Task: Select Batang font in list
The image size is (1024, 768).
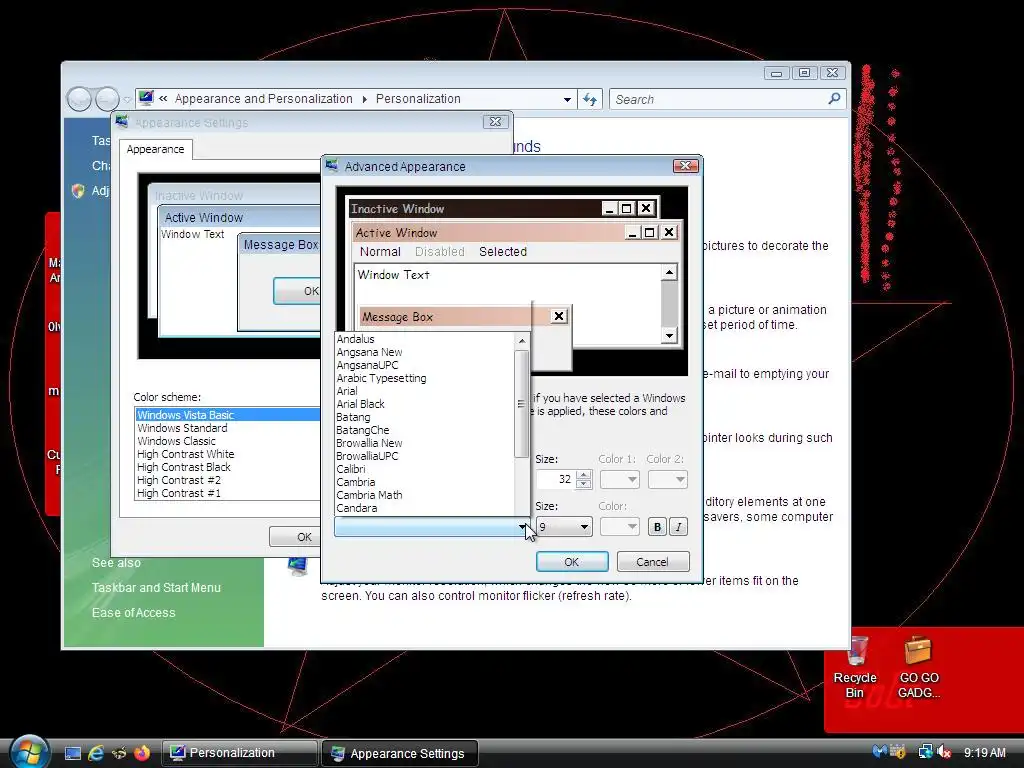Action: (x=424, y=417)
